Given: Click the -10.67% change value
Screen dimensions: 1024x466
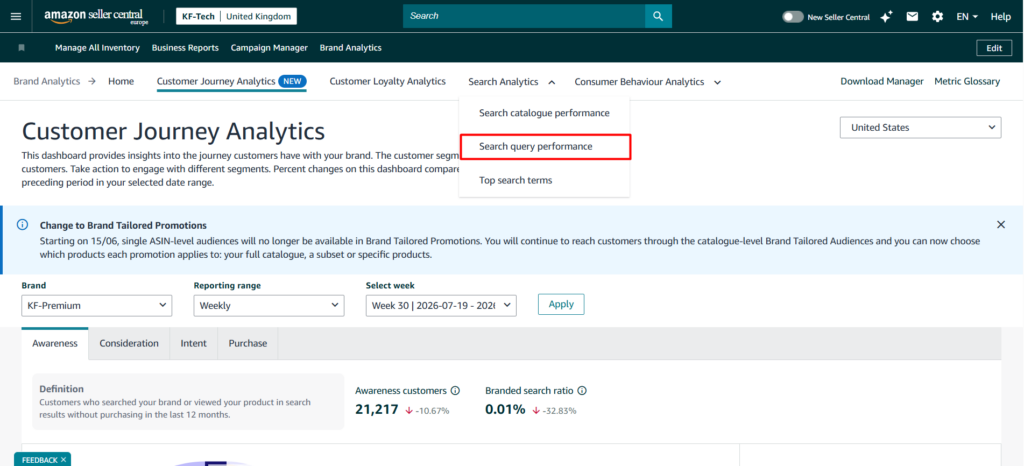Looking at the screenshot, I should [x=432, y=411].
